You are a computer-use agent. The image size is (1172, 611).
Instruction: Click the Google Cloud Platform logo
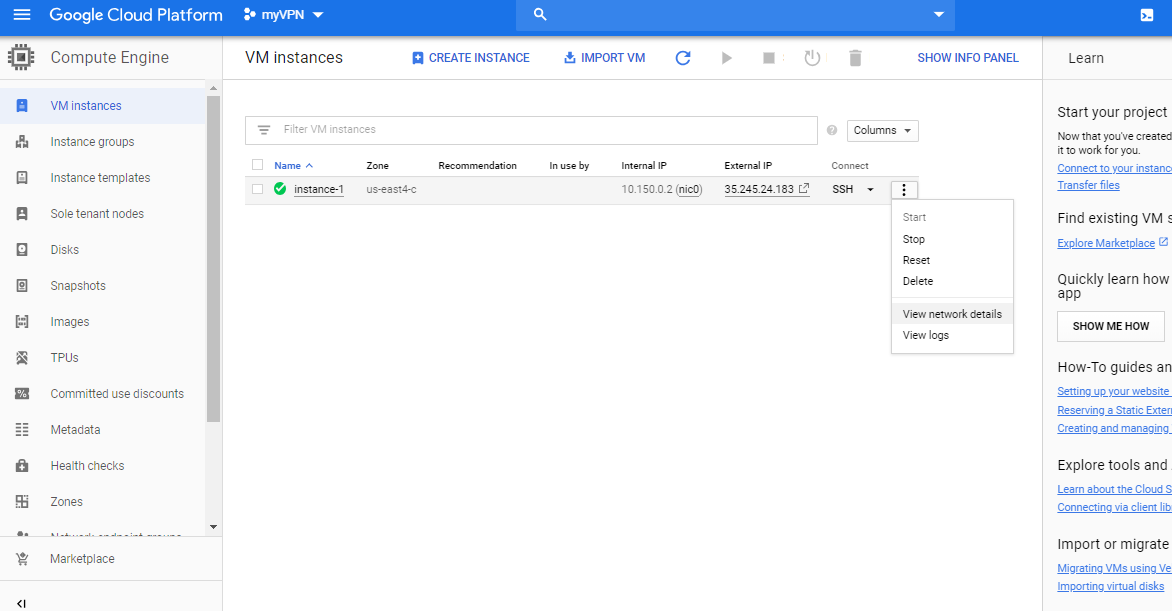[136, 15]
